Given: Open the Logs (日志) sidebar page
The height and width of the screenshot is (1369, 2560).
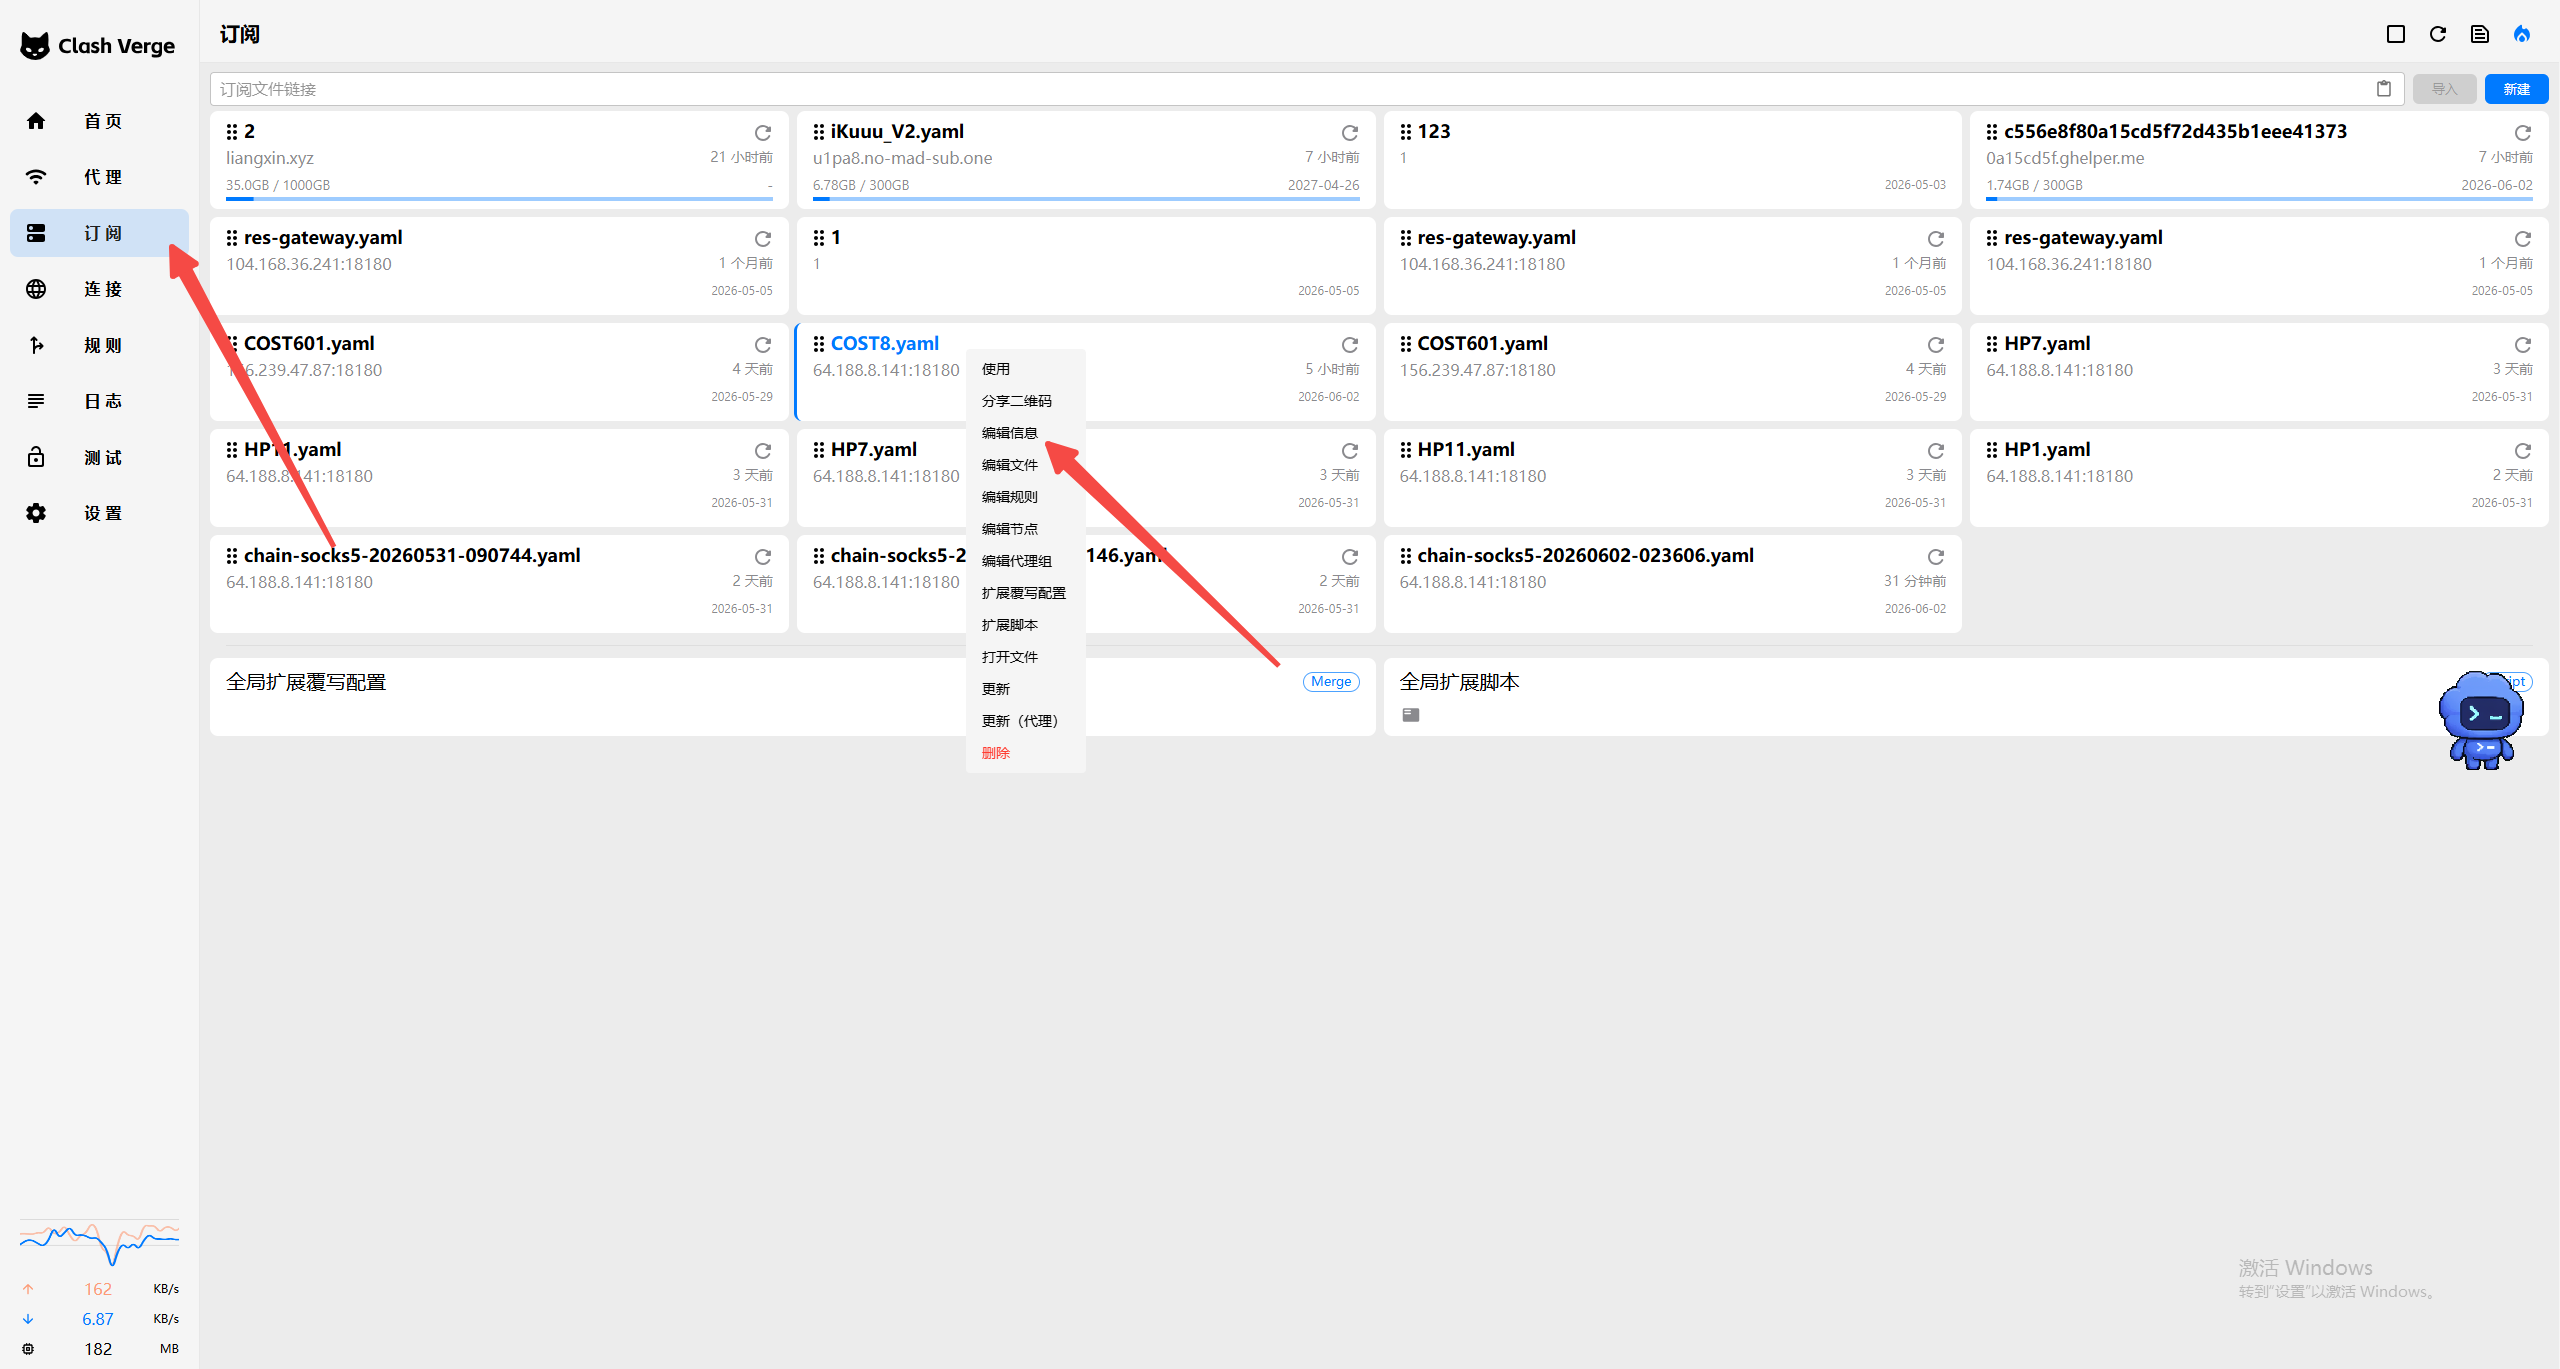Looking at the screenshot, I should point(100,401).
